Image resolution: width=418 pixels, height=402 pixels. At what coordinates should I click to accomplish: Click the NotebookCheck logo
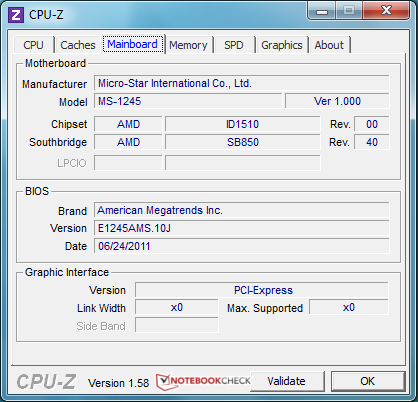(203, 381)
